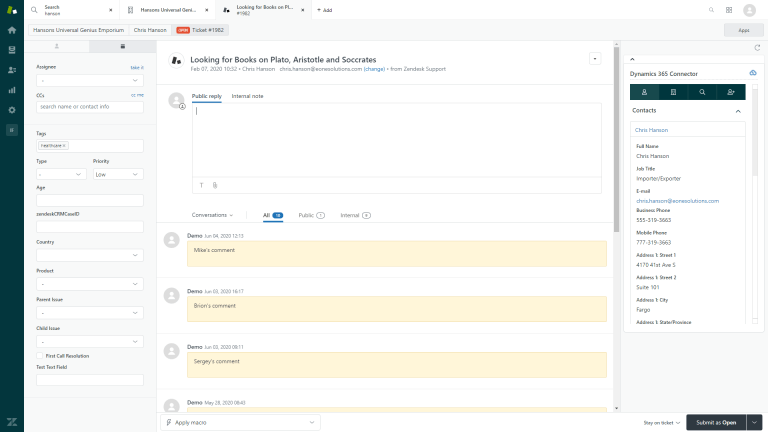Click cc me link
768x432 pixels.
(x=137, y=95)
